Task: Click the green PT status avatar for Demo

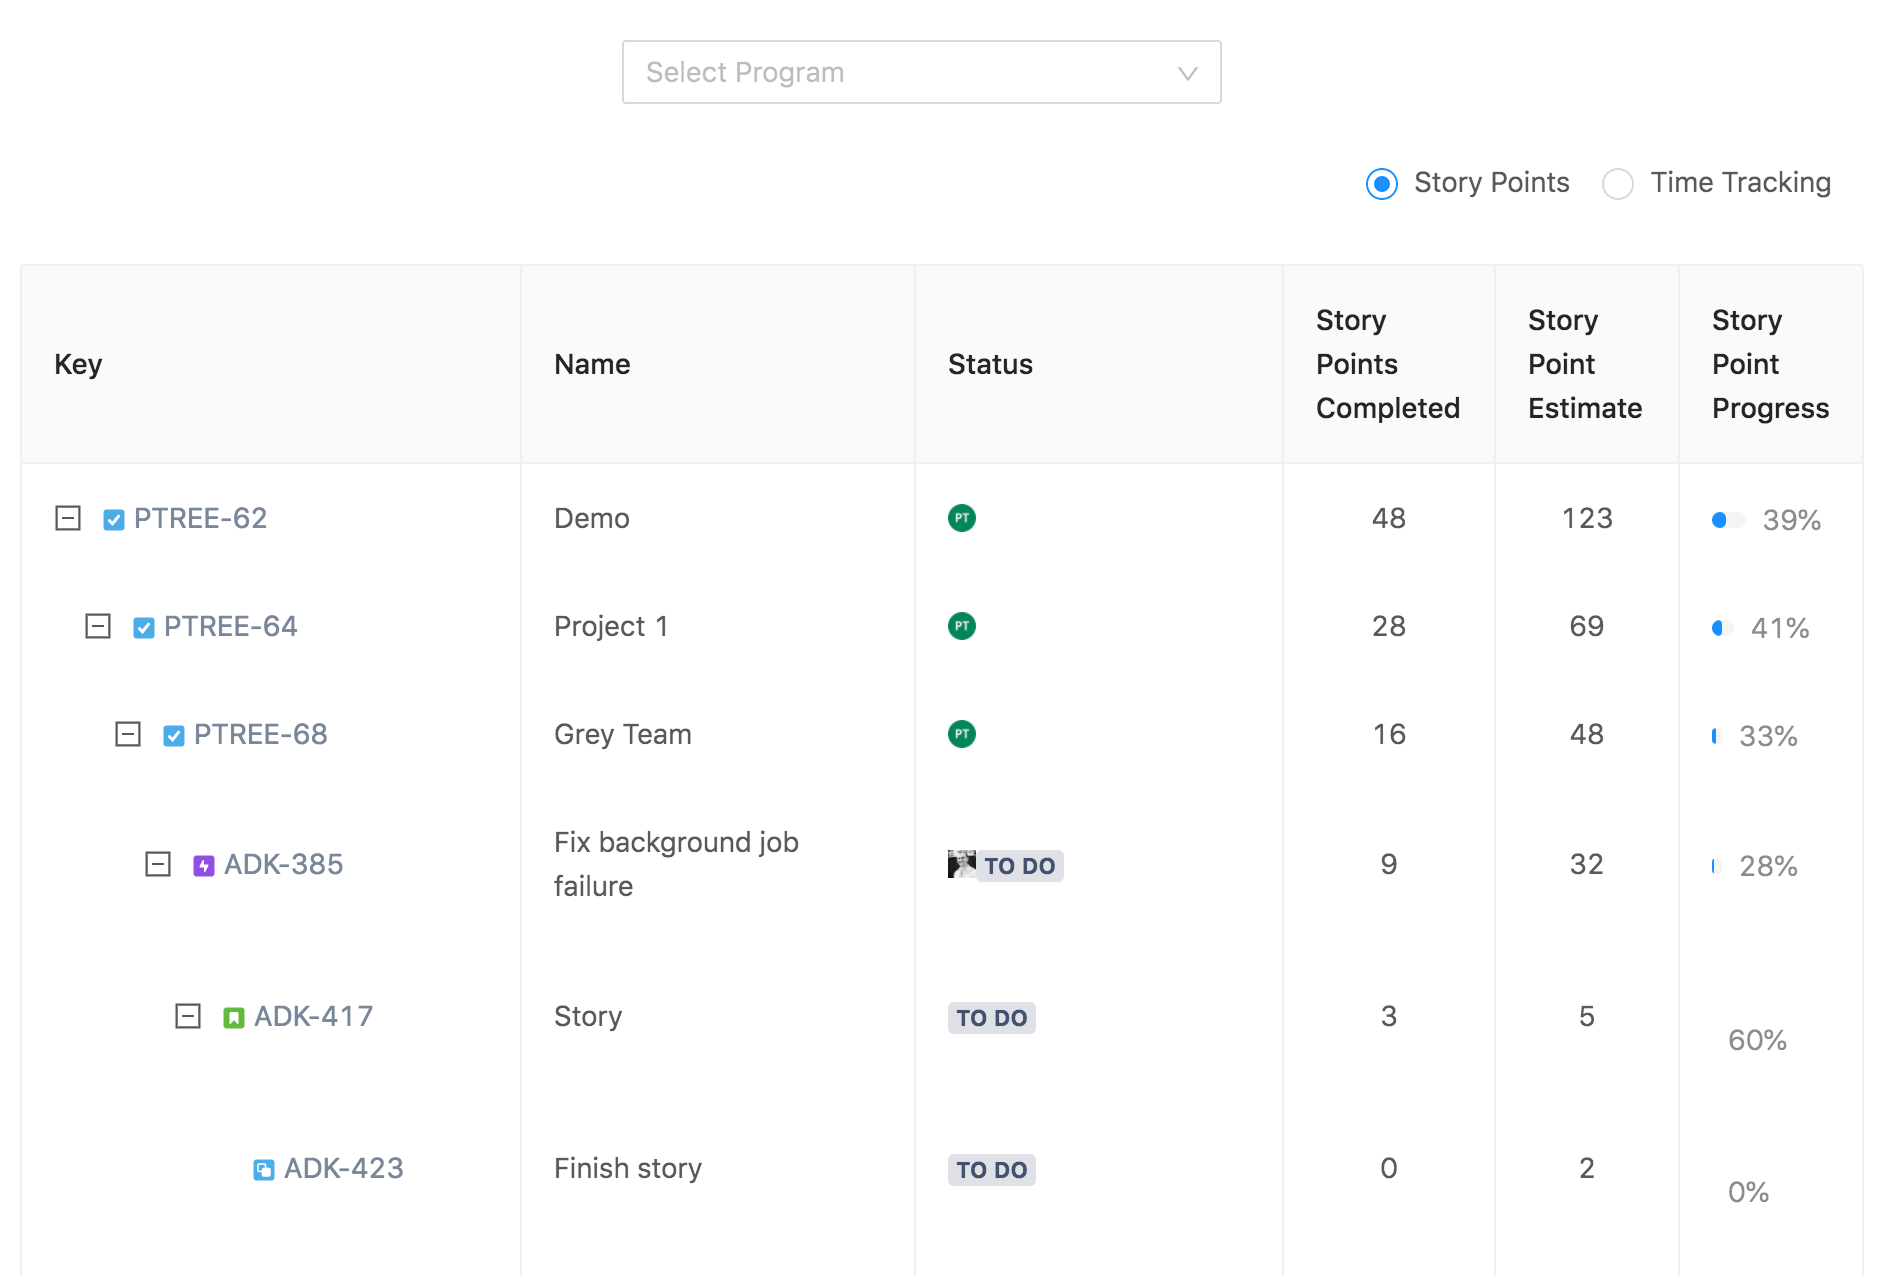Action: tap(962, 518)
